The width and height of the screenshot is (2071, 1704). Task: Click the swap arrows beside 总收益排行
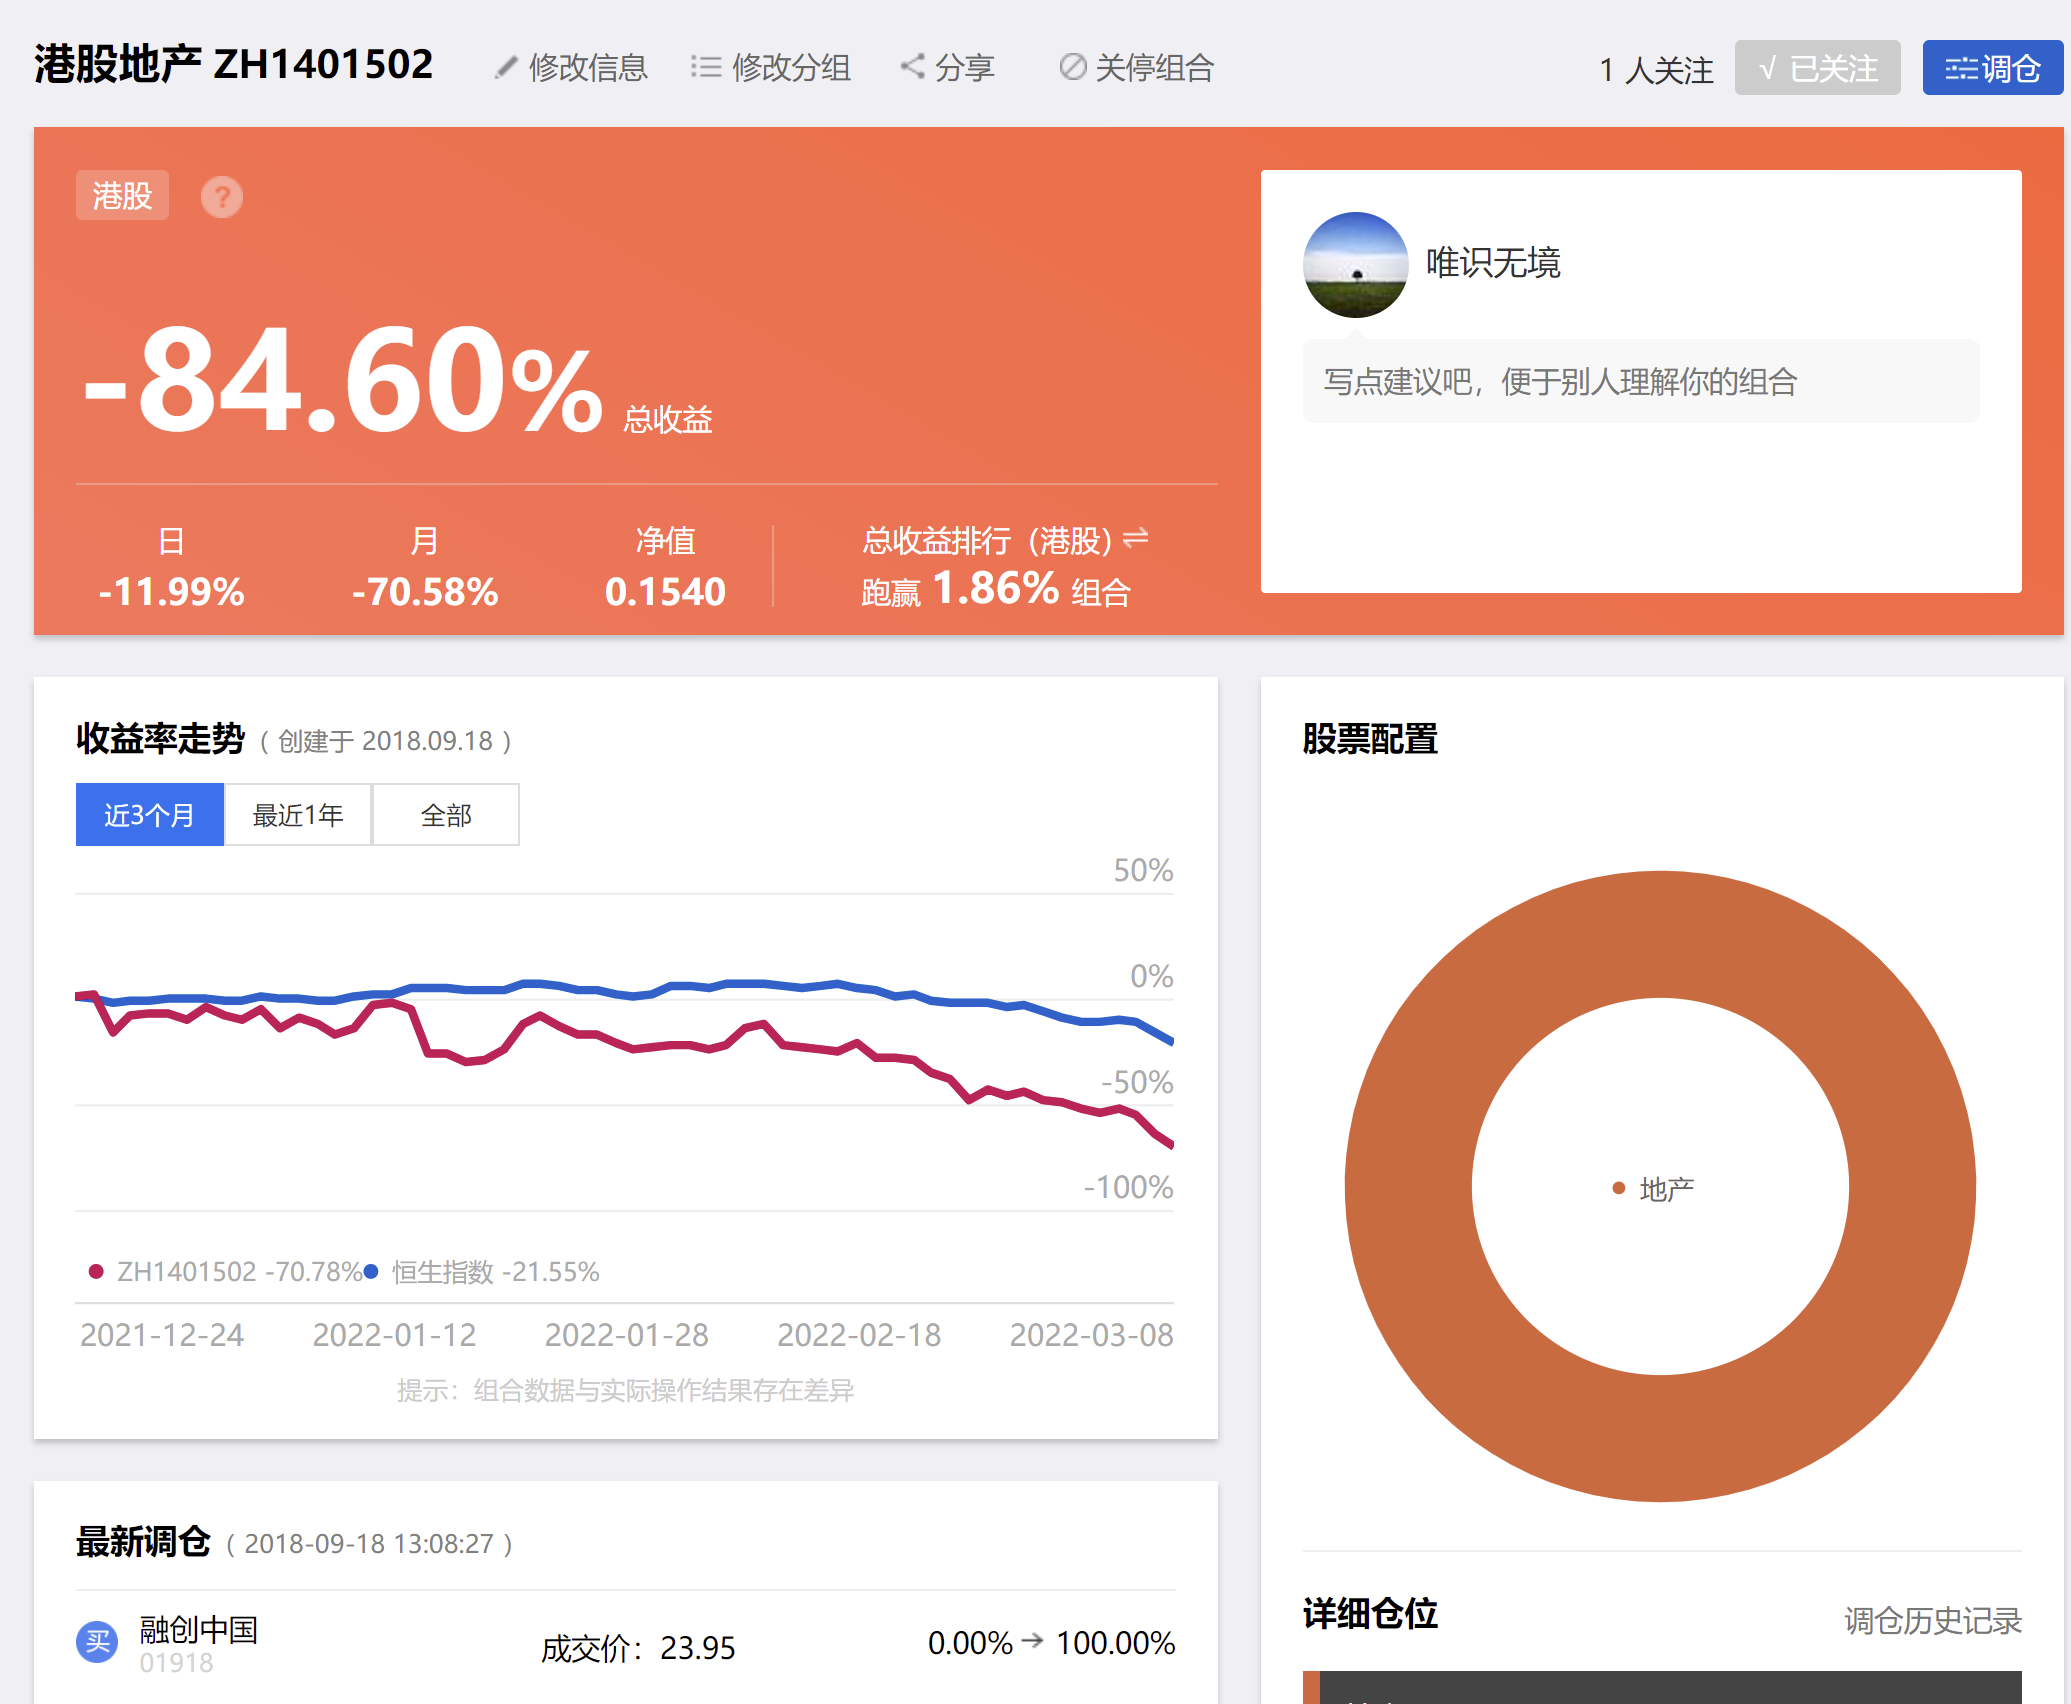pos(1135,539)
